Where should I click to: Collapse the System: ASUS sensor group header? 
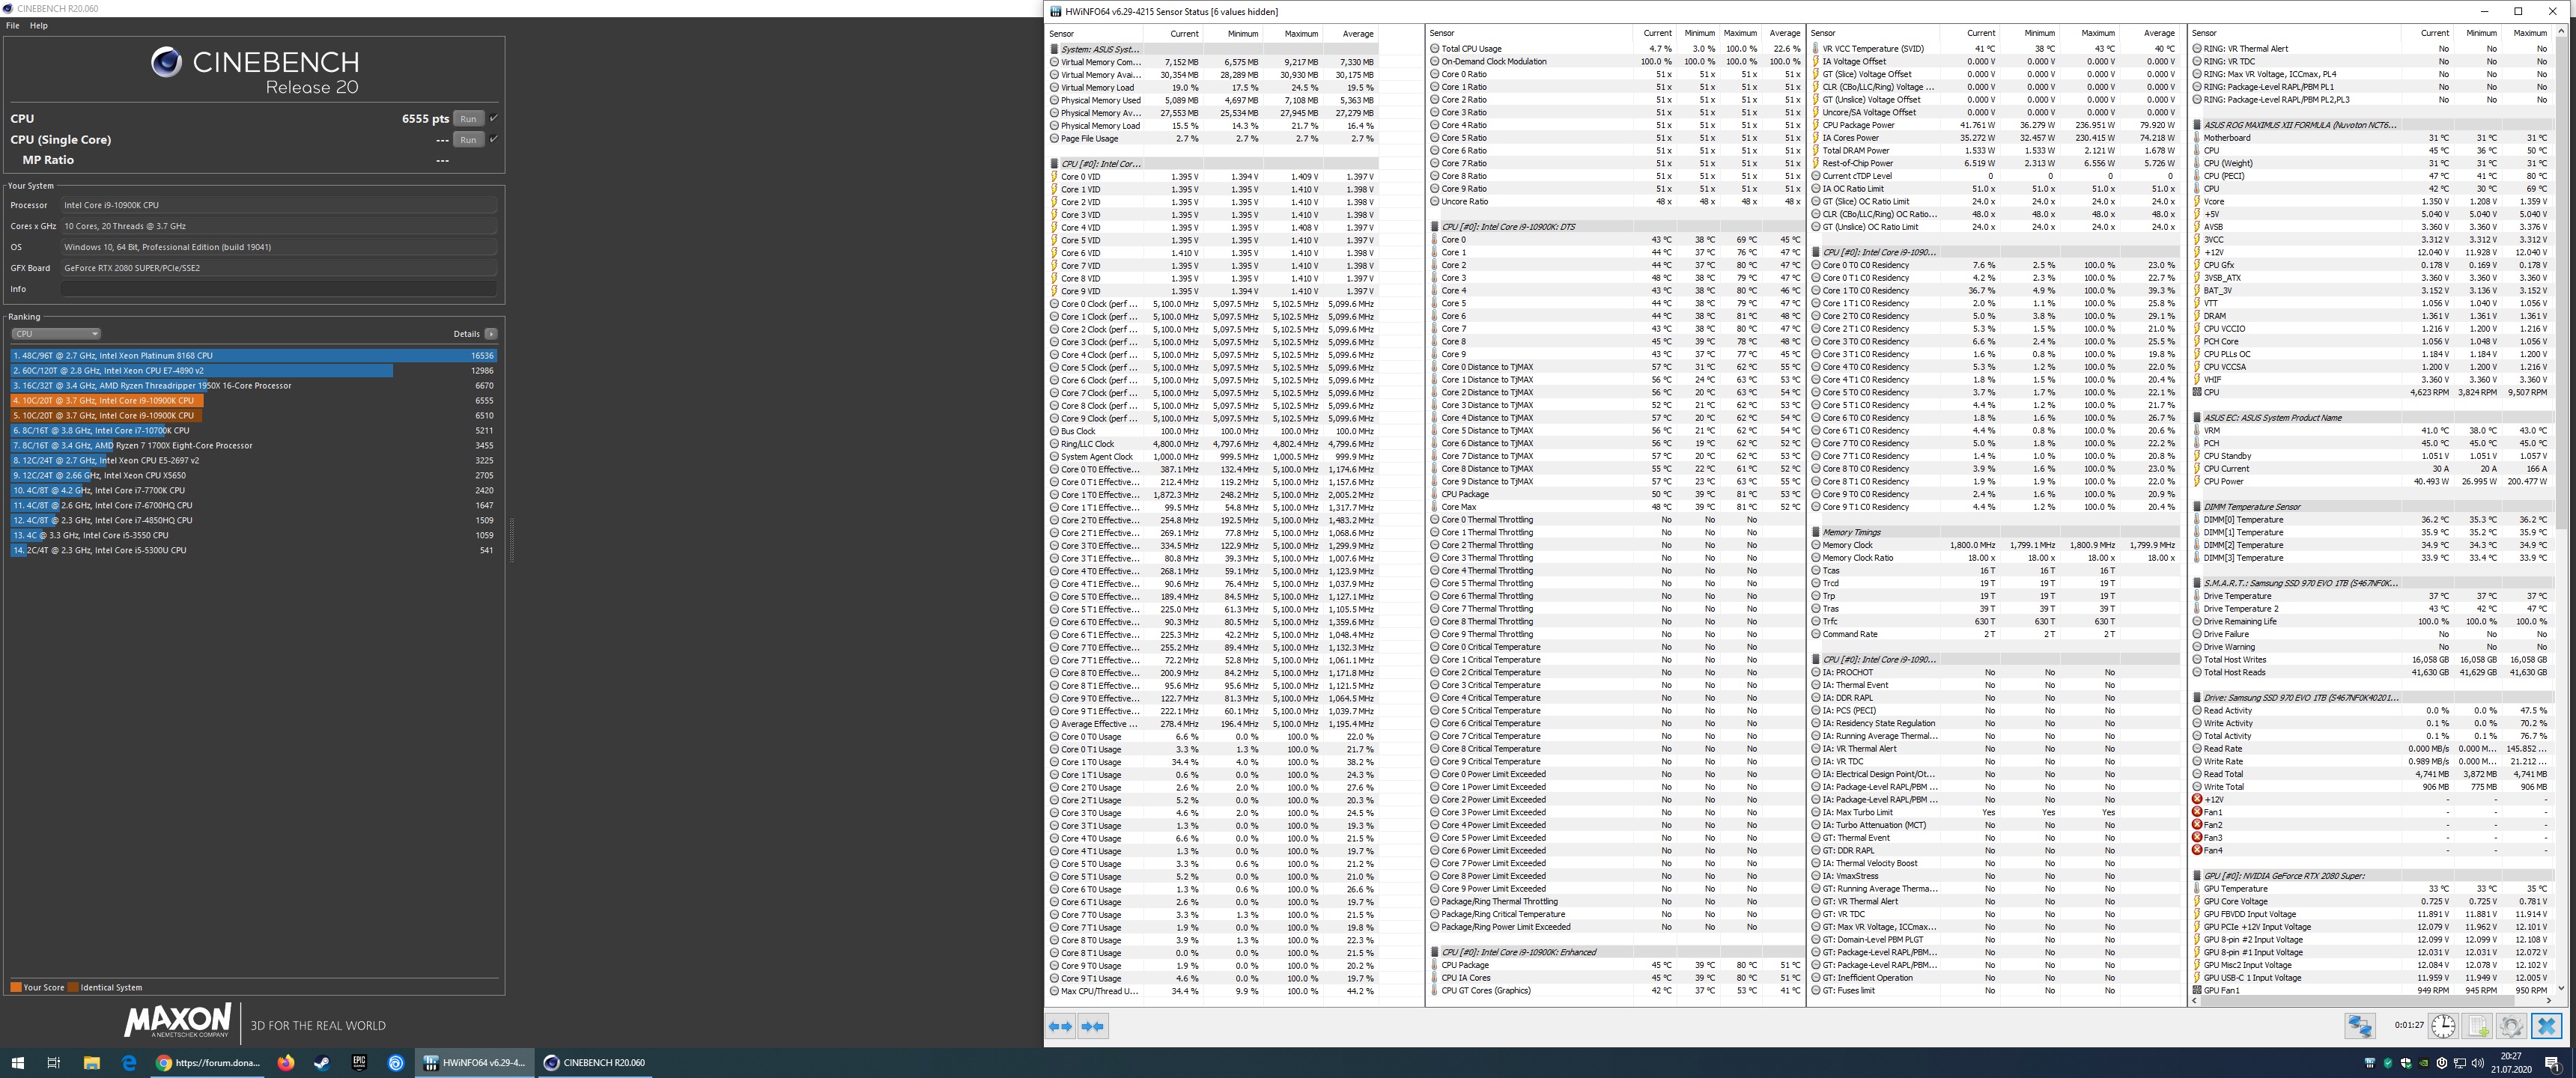1212,49
